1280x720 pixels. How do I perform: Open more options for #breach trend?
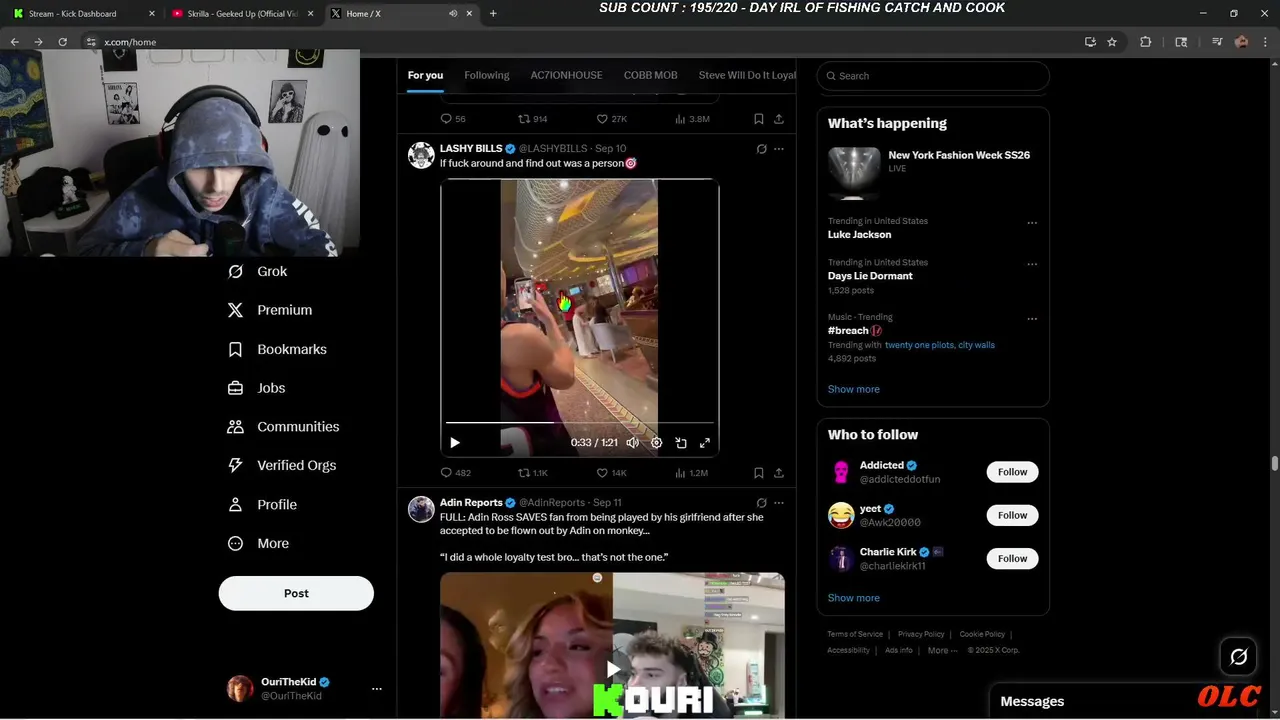point(1032,319)
